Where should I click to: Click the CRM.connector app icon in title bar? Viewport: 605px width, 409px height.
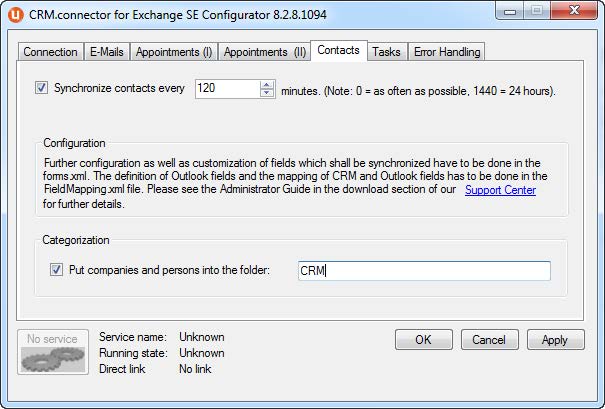coord(16,14)
